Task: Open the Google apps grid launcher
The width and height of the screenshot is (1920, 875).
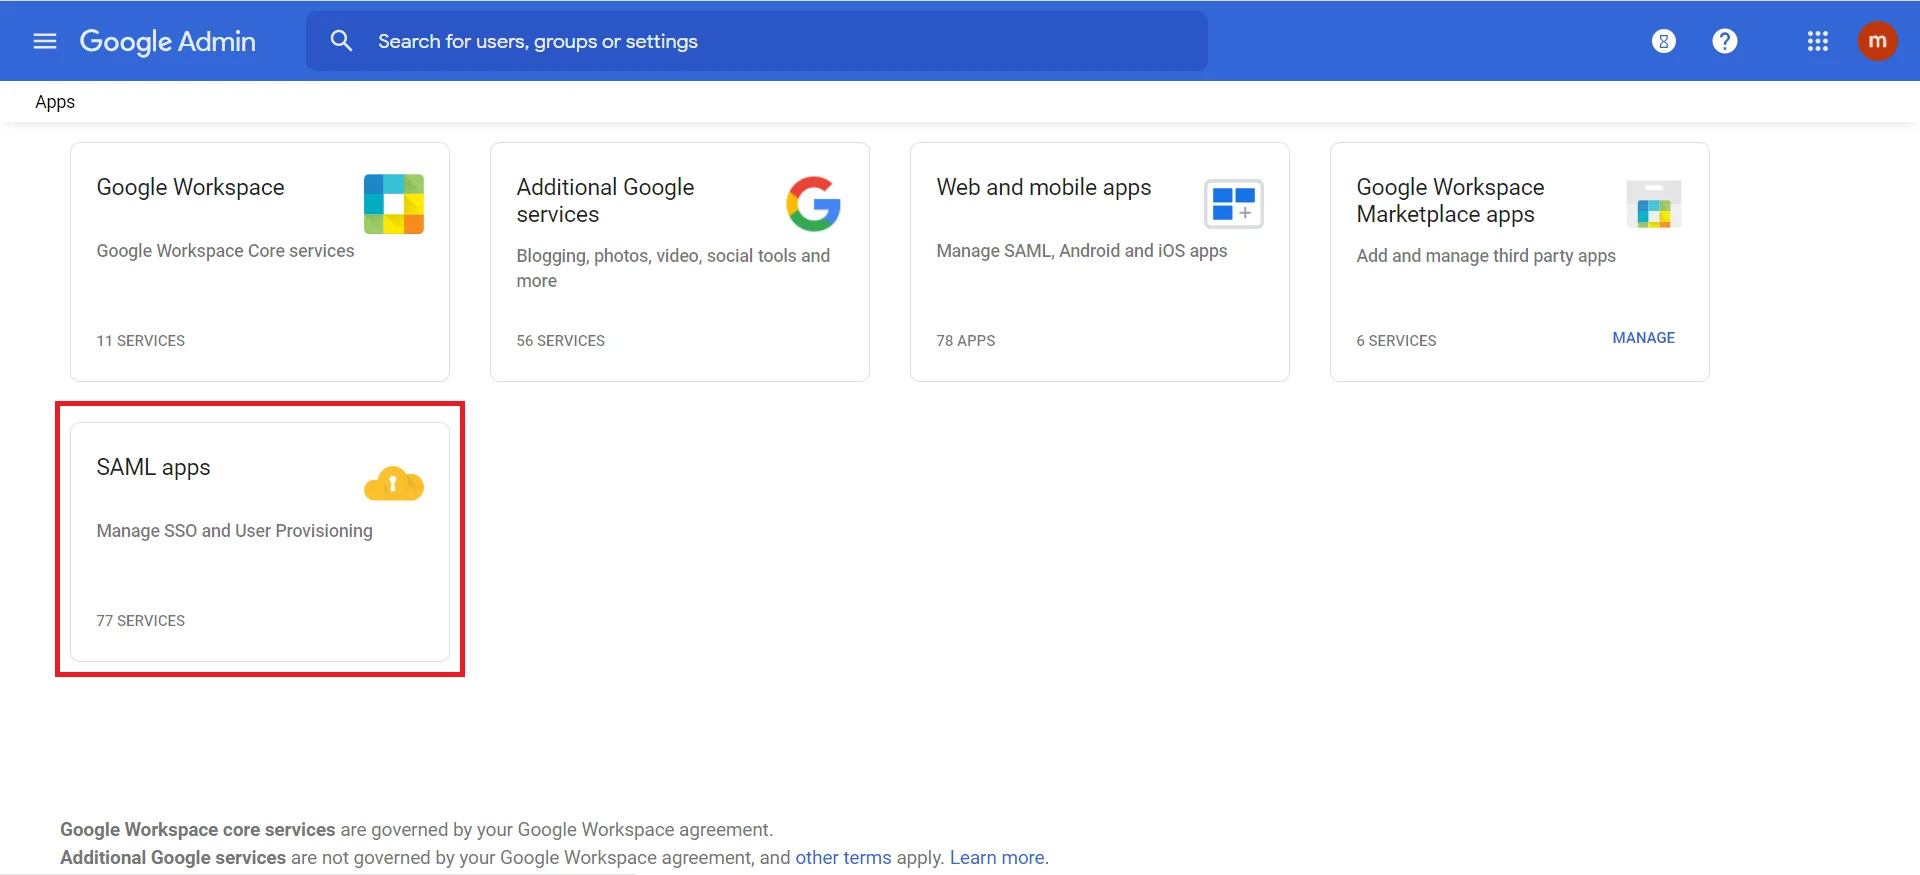Action: pos(1817,41)
